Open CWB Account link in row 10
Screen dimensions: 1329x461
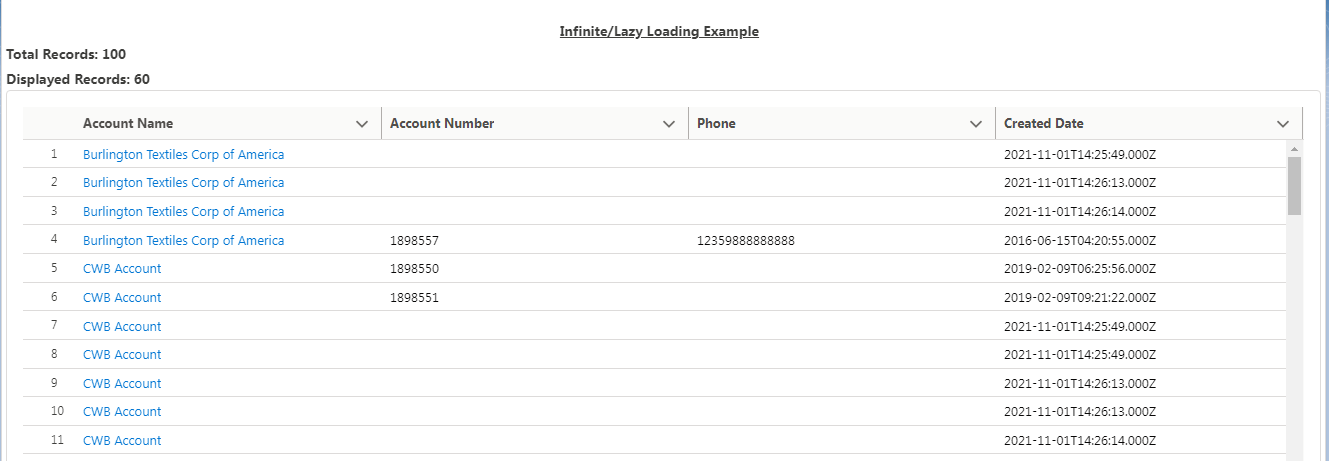pyautogui.click(x=122, y=412)
